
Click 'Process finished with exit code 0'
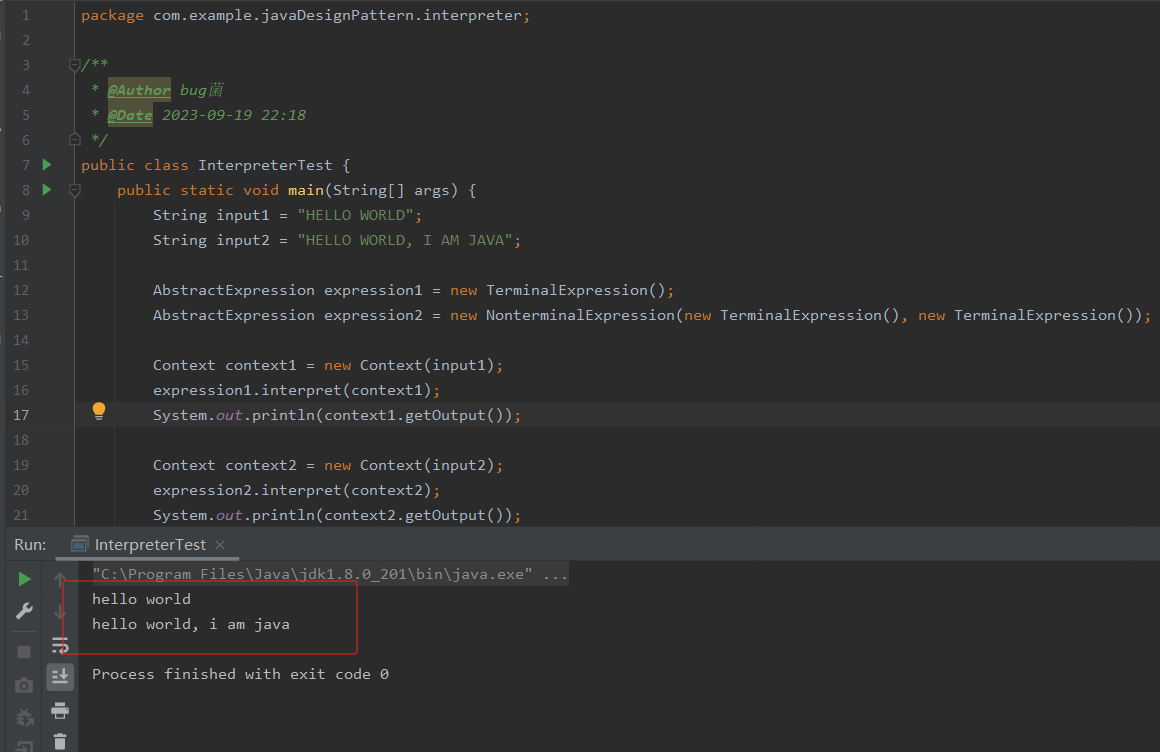(x=240, y=674)
